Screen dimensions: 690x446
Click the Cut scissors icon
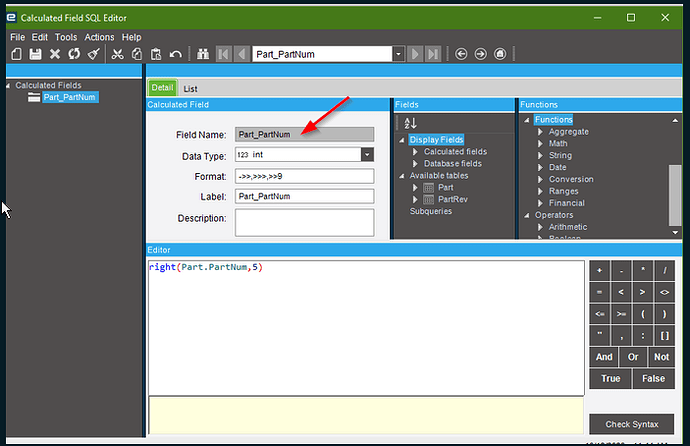tap(117, 54)
